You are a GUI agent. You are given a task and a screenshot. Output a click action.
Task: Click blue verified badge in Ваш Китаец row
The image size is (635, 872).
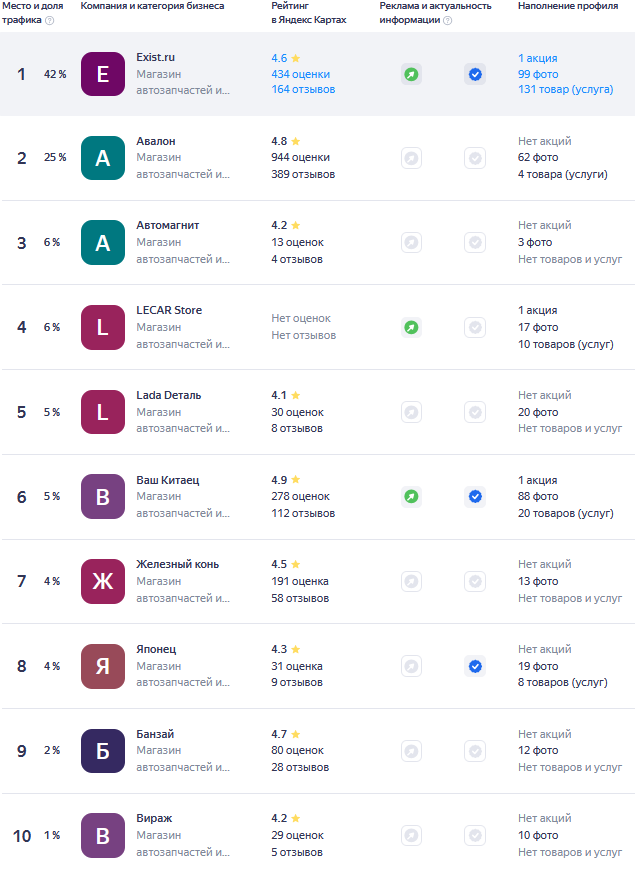[x=475, y=497]
